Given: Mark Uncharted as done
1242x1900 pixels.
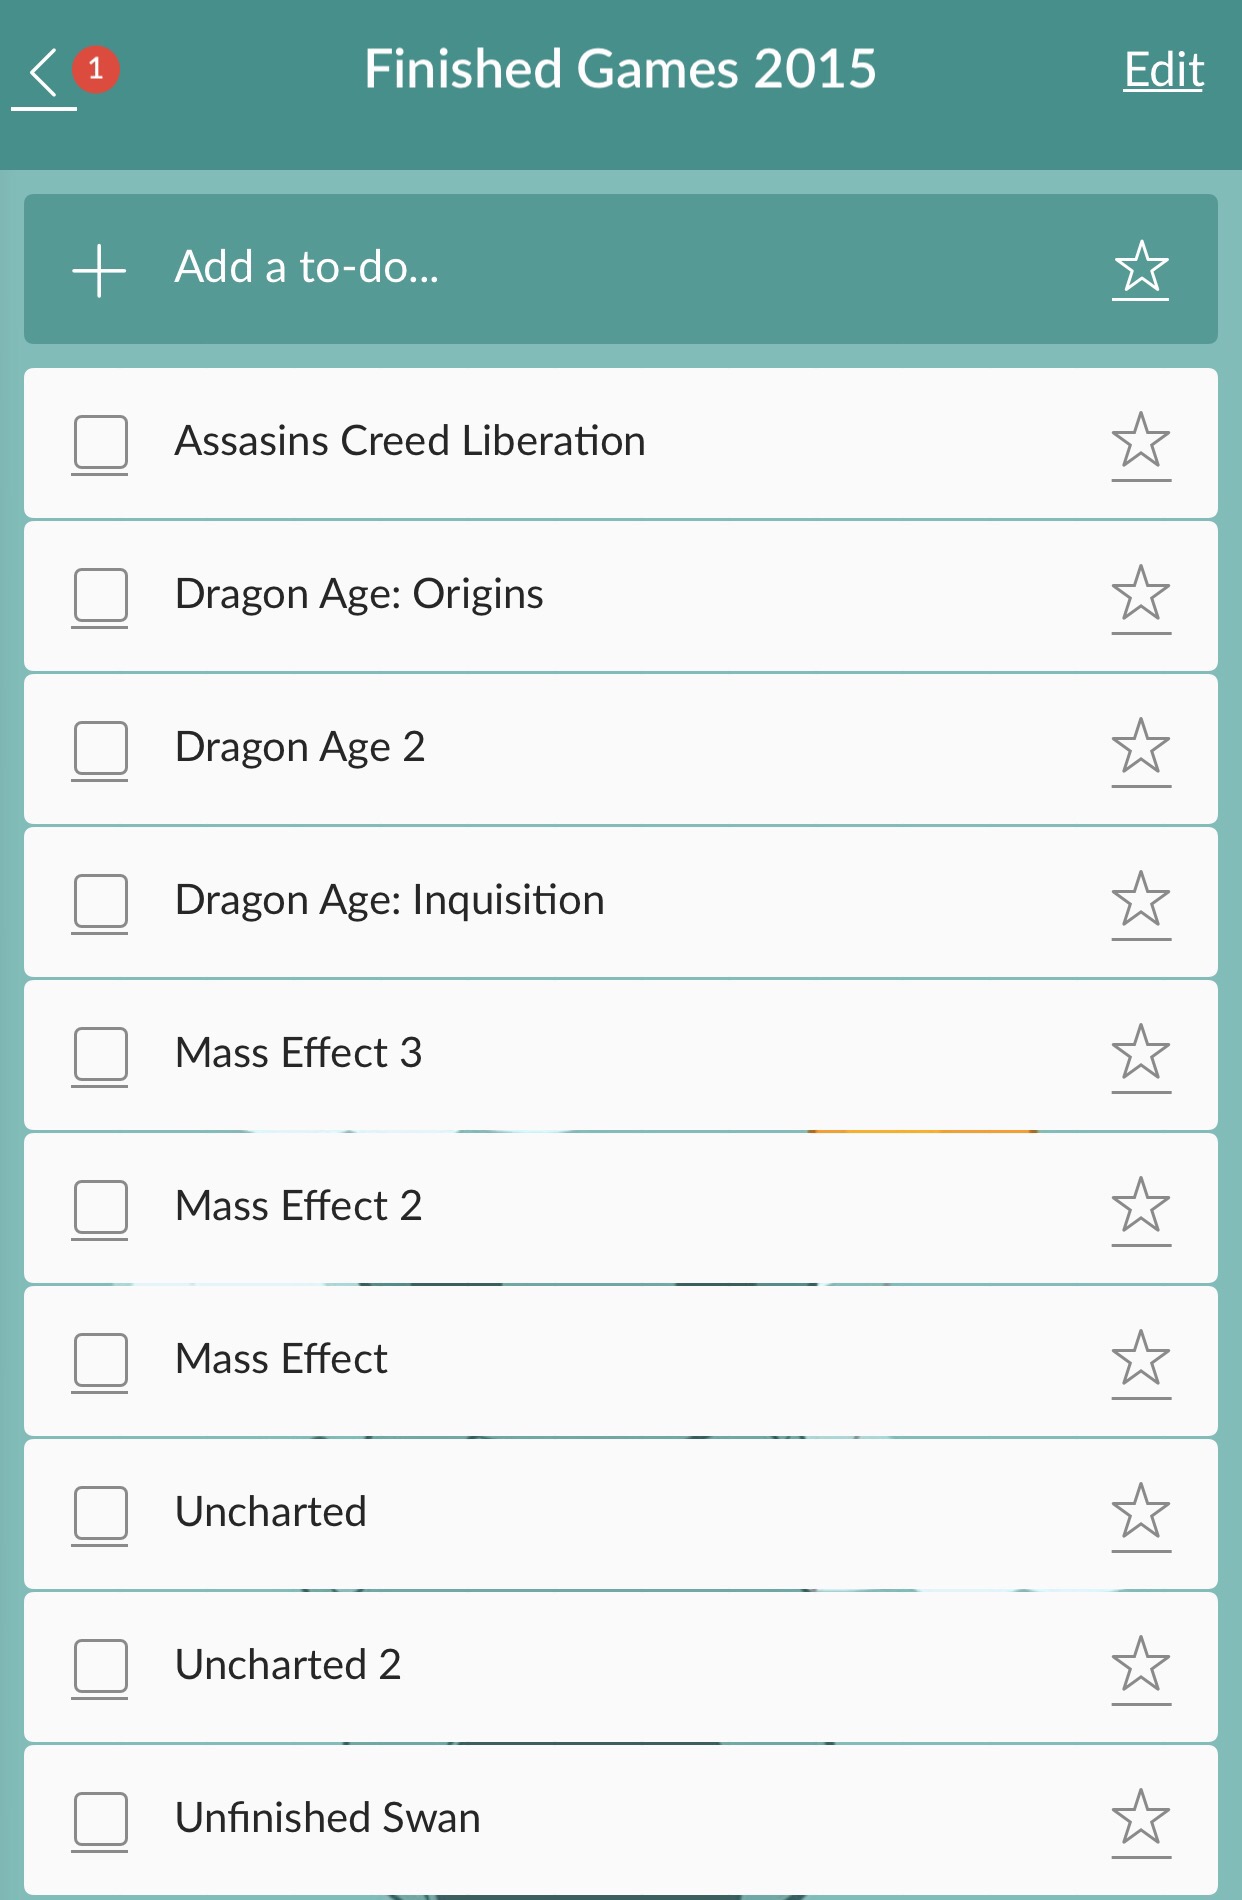Looking at the screenshot, I should 100,1513.
